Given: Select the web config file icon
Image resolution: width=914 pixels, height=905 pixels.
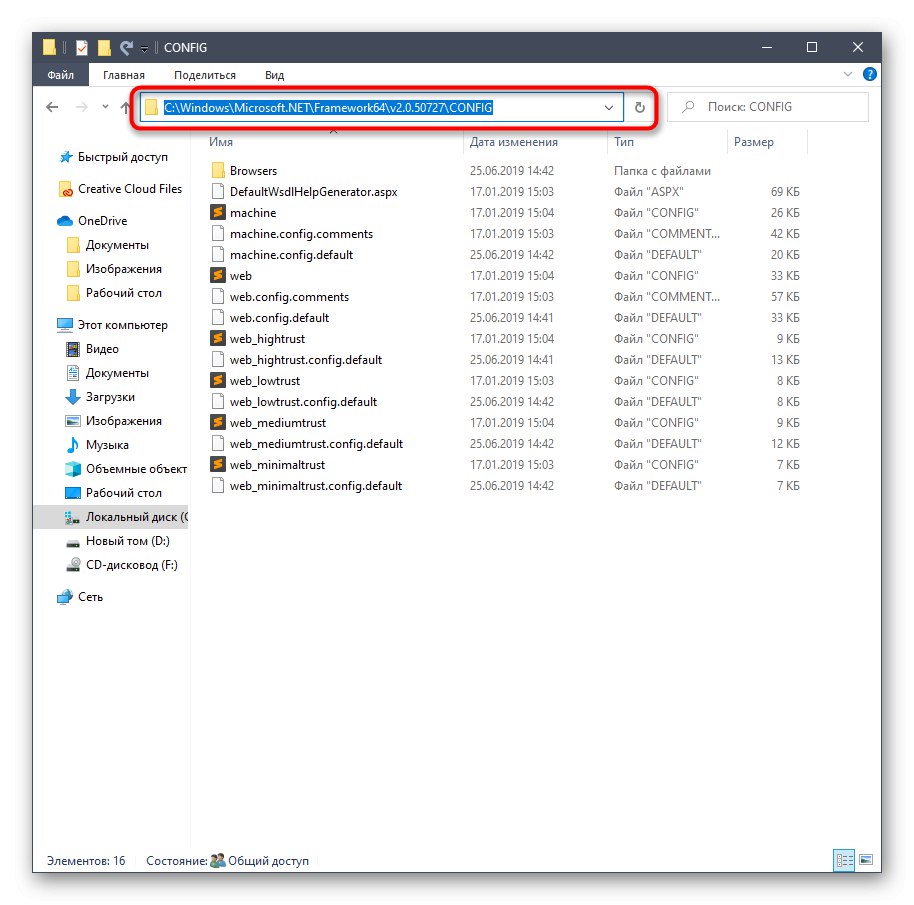Looking at the screenshot, I should click(218, 276).
